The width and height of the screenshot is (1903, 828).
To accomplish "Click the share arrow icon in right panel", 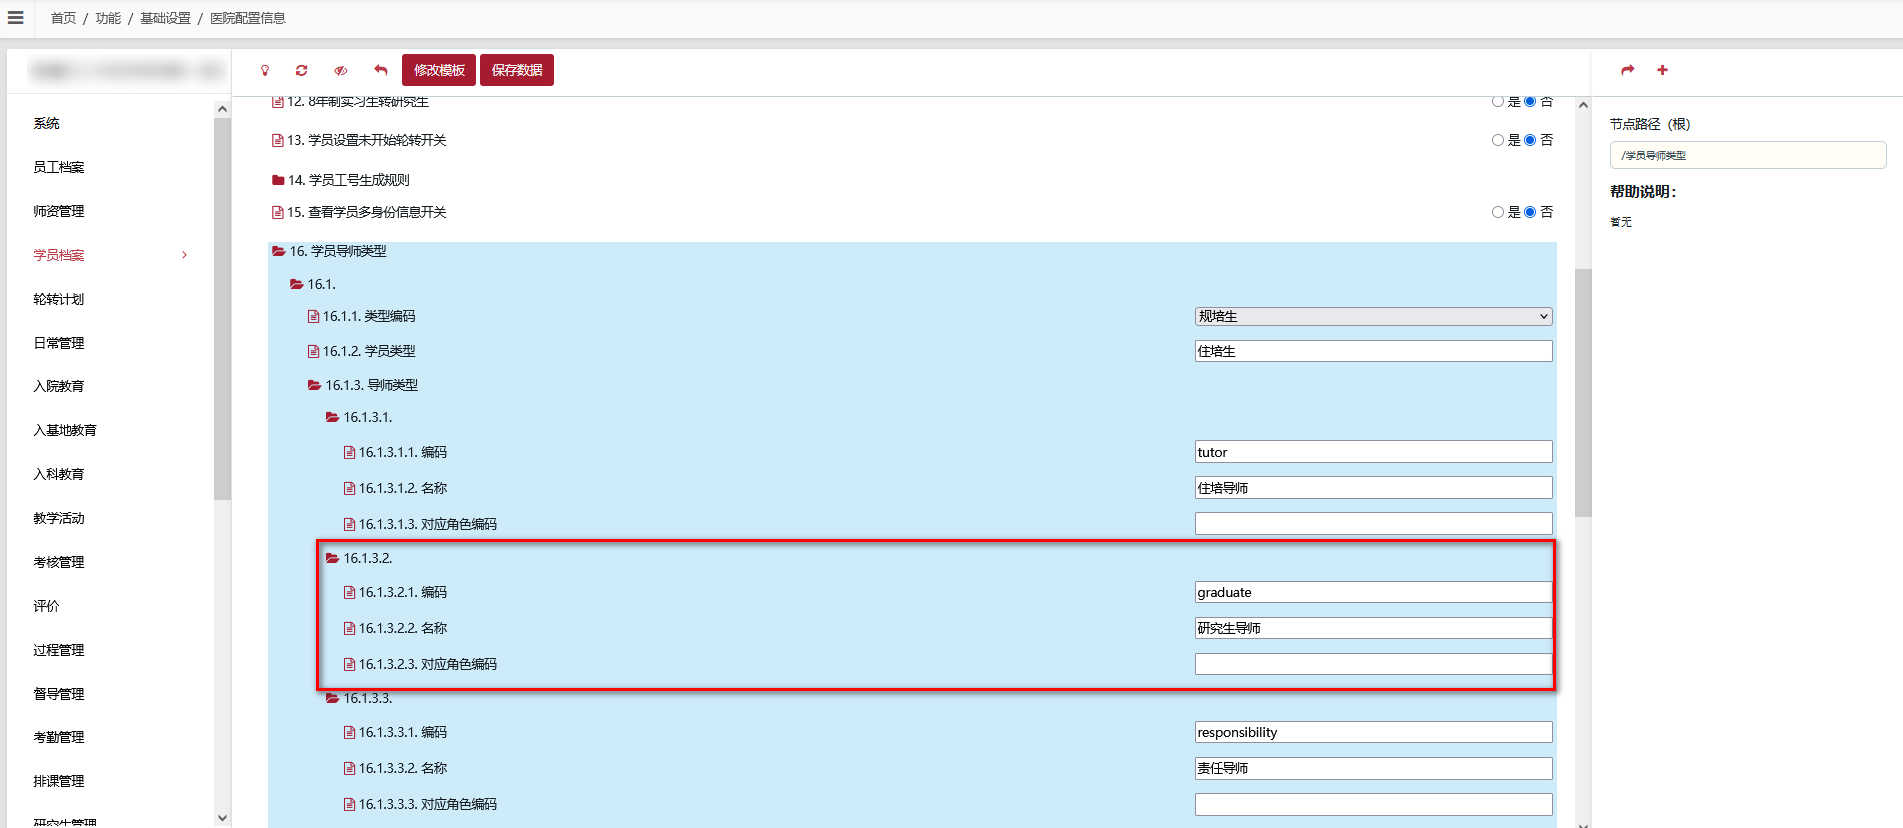I will 1628,70.
